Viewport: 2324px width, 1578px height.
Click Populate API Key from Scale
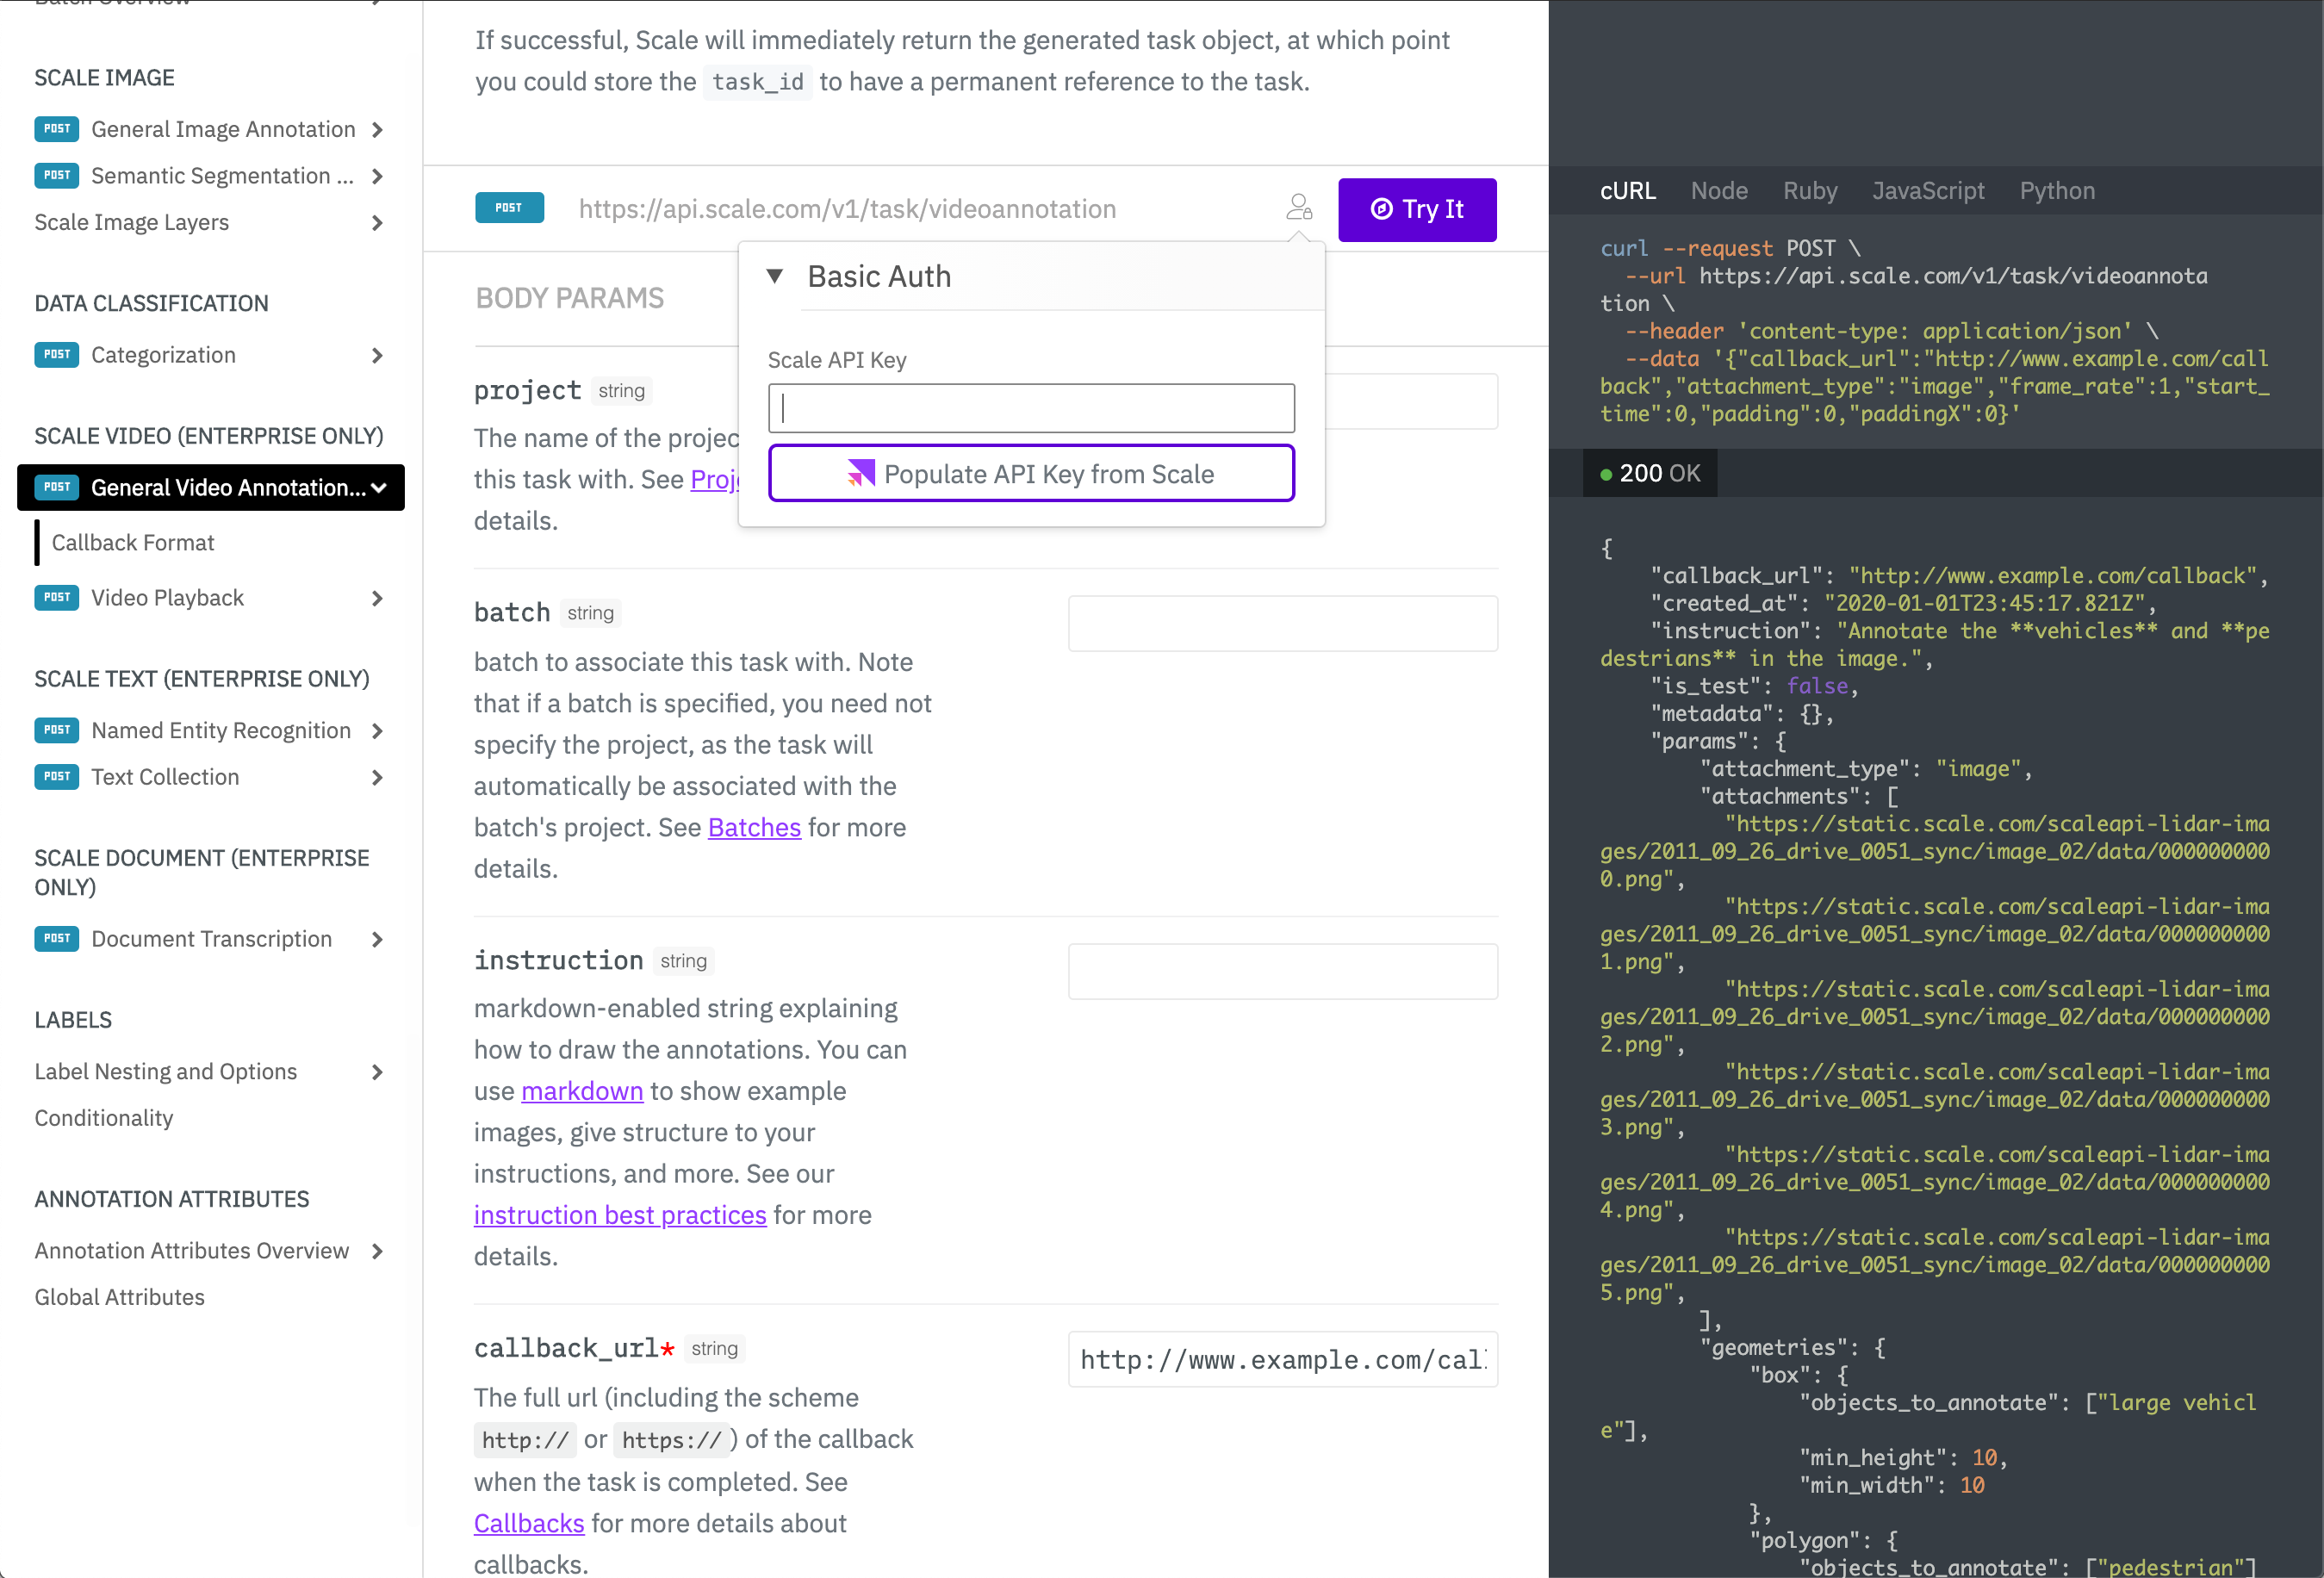[x=1031, y=473]
